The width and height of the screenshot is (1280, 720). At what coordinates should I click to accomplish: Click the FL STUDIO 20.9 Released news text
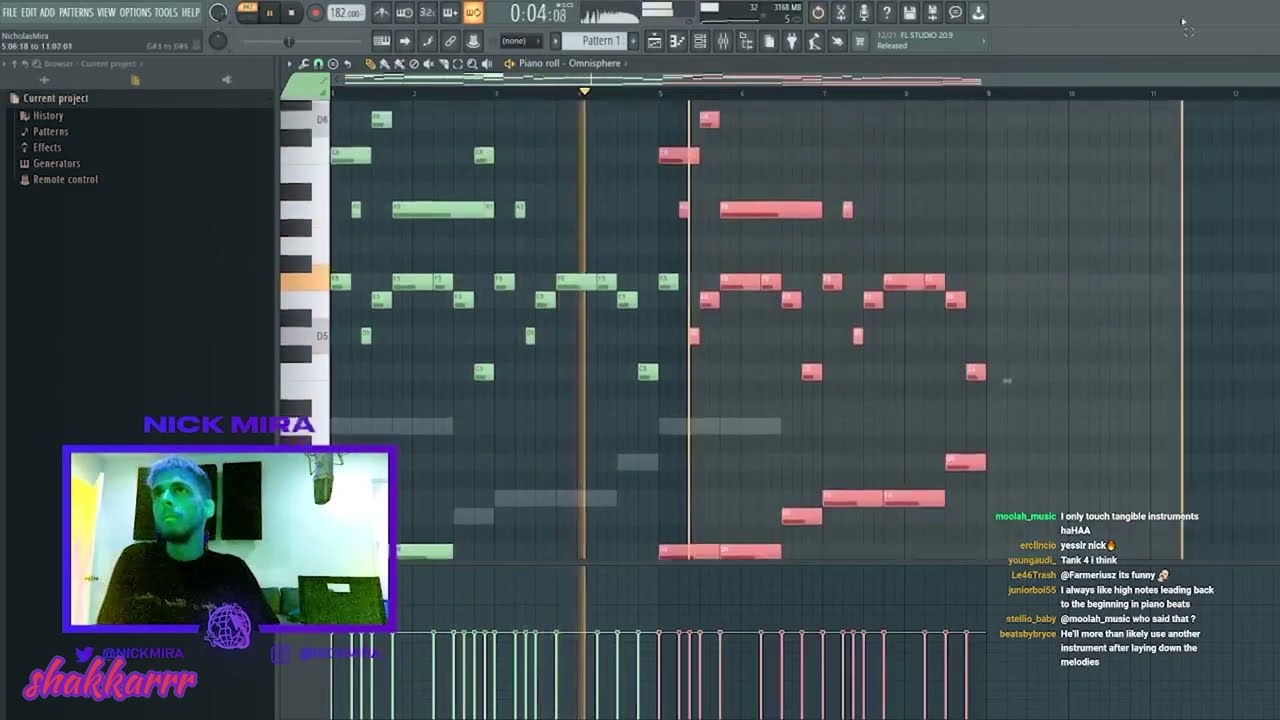(x=915, y=40)
